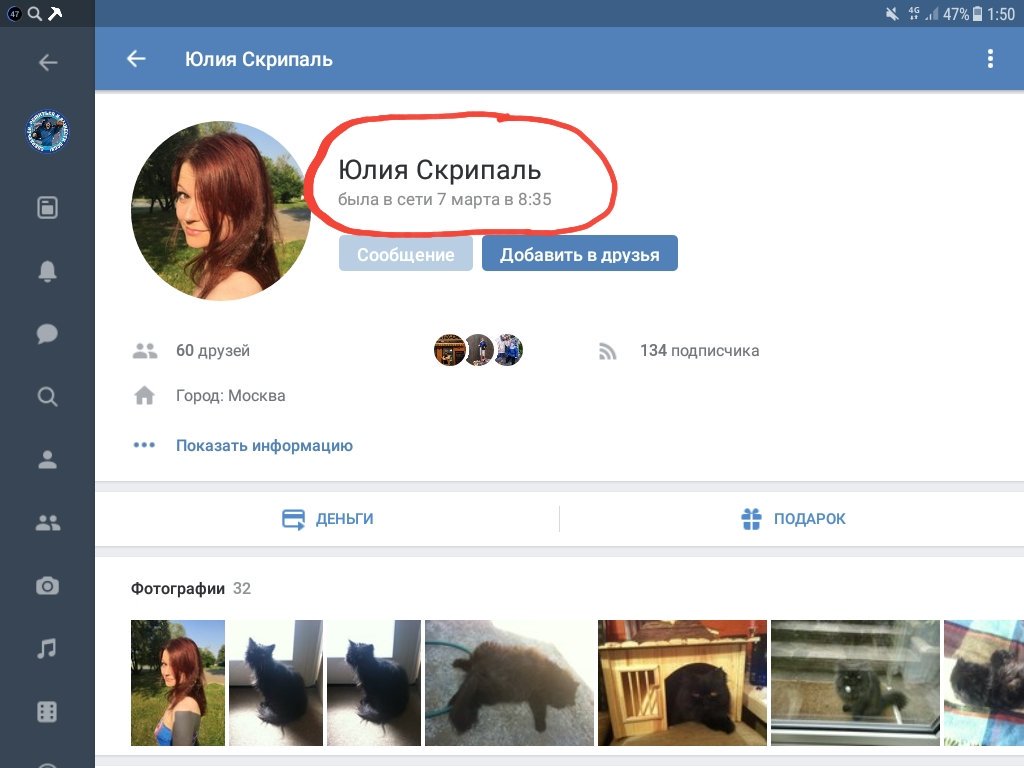Viewport: 1024px width, 768px height.
Task: Open the 60 друзей list
Action: coord(213,351)
